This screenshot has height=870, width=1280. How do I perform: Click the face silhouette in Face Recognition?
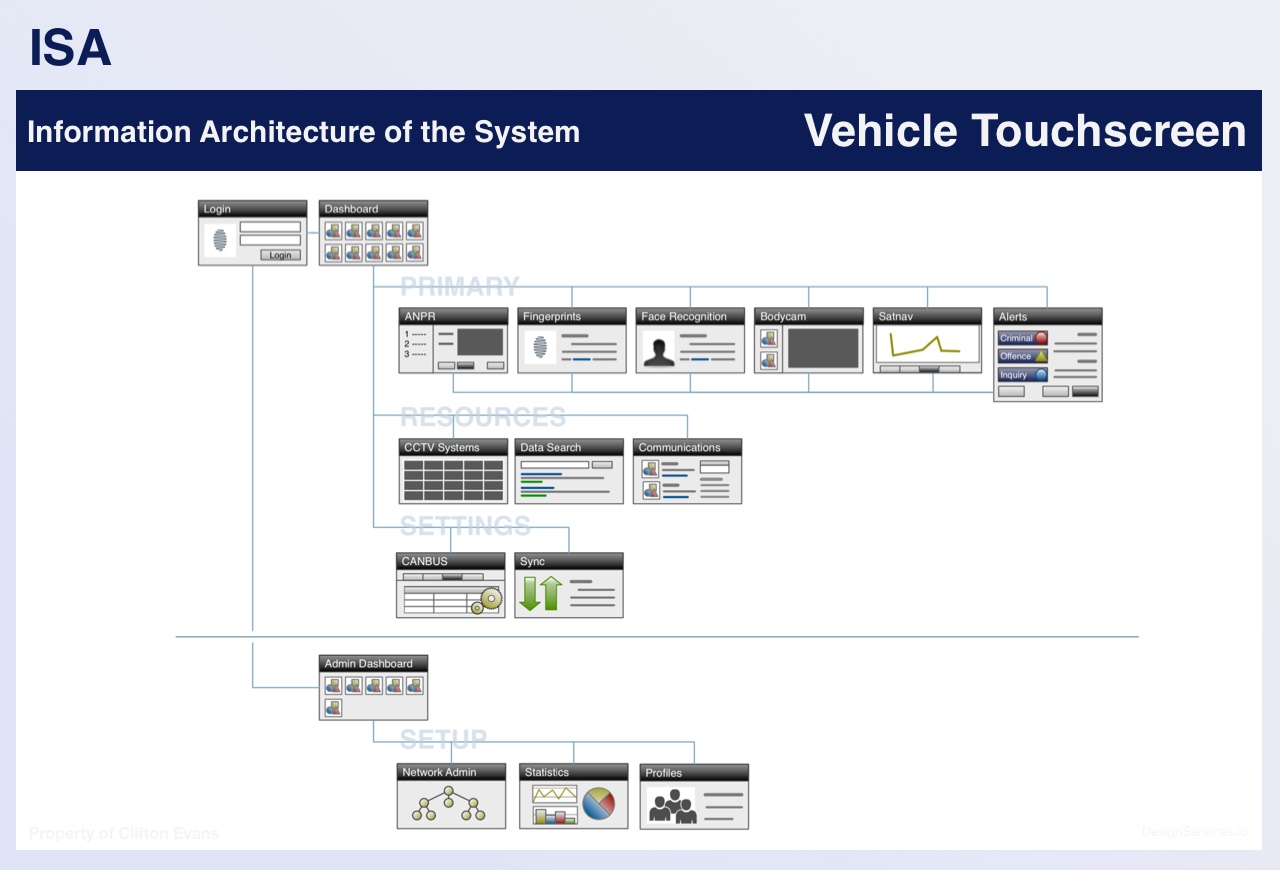coord(658,351)
